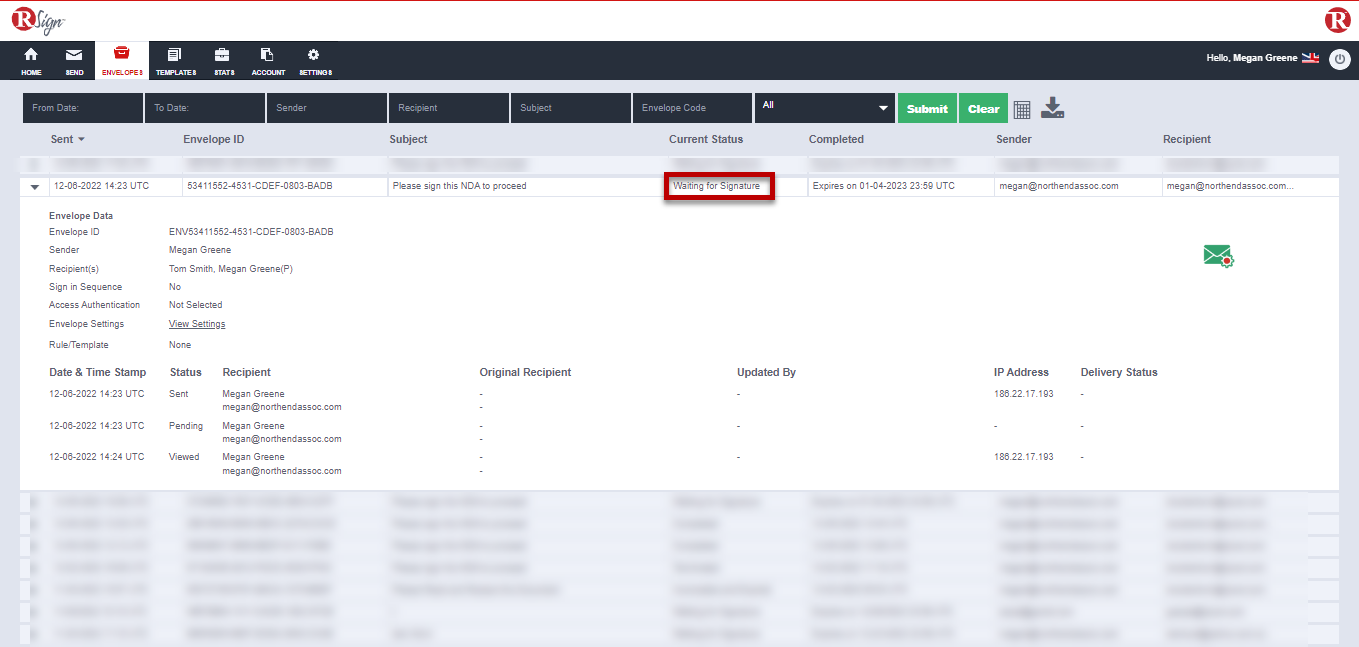Click the Envelope ID column header

point(213,139)
